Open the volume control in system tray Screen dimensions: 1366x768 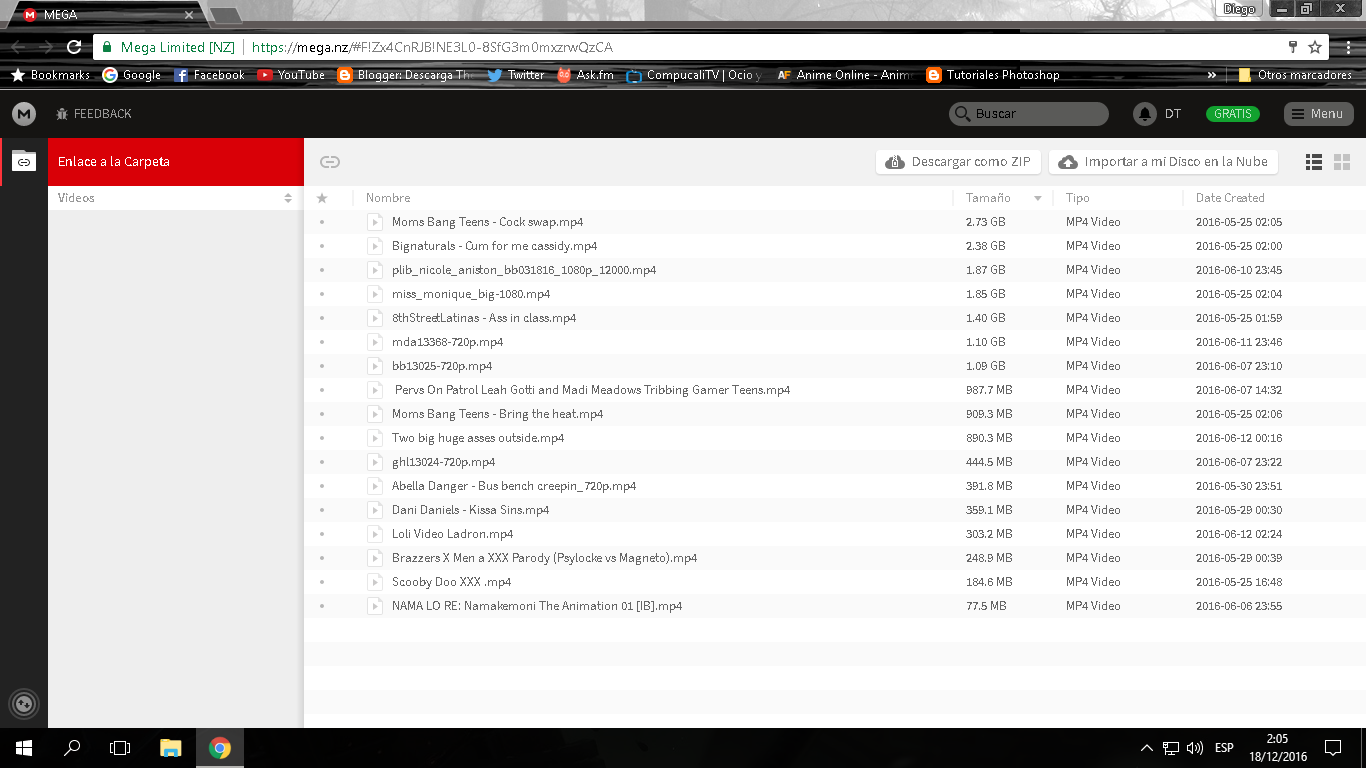1195,748
